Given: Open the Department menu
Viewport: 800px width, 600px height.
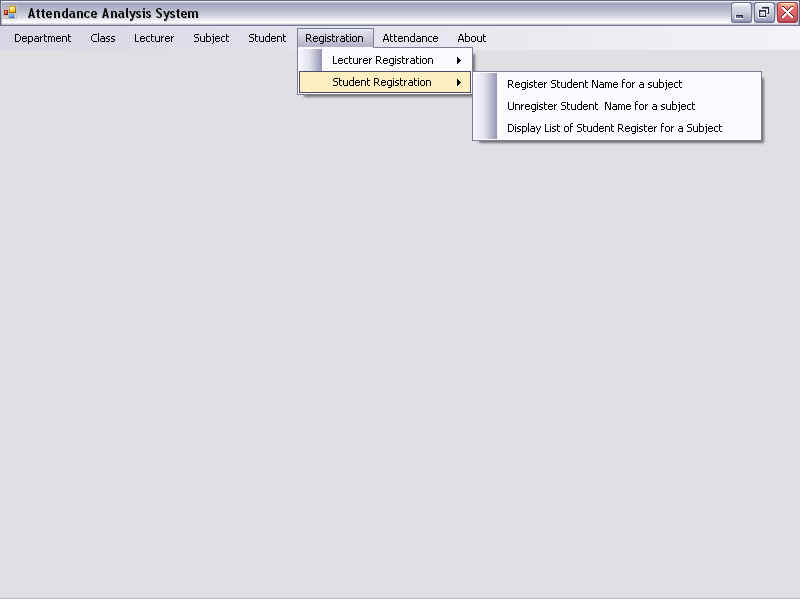Looking at the screenshot, I should 43,38.
